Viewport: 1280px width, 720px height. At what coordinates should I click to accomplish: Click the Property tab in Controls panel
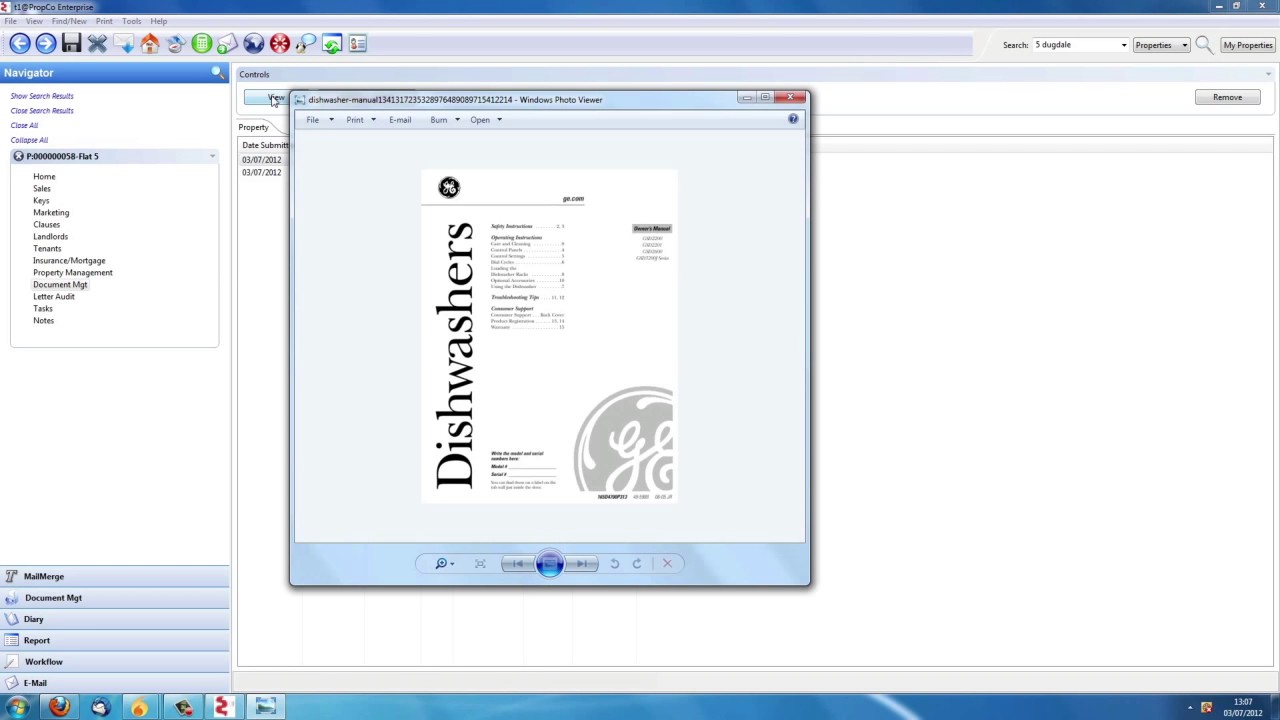pyautogui.click(x=253, y=127)
